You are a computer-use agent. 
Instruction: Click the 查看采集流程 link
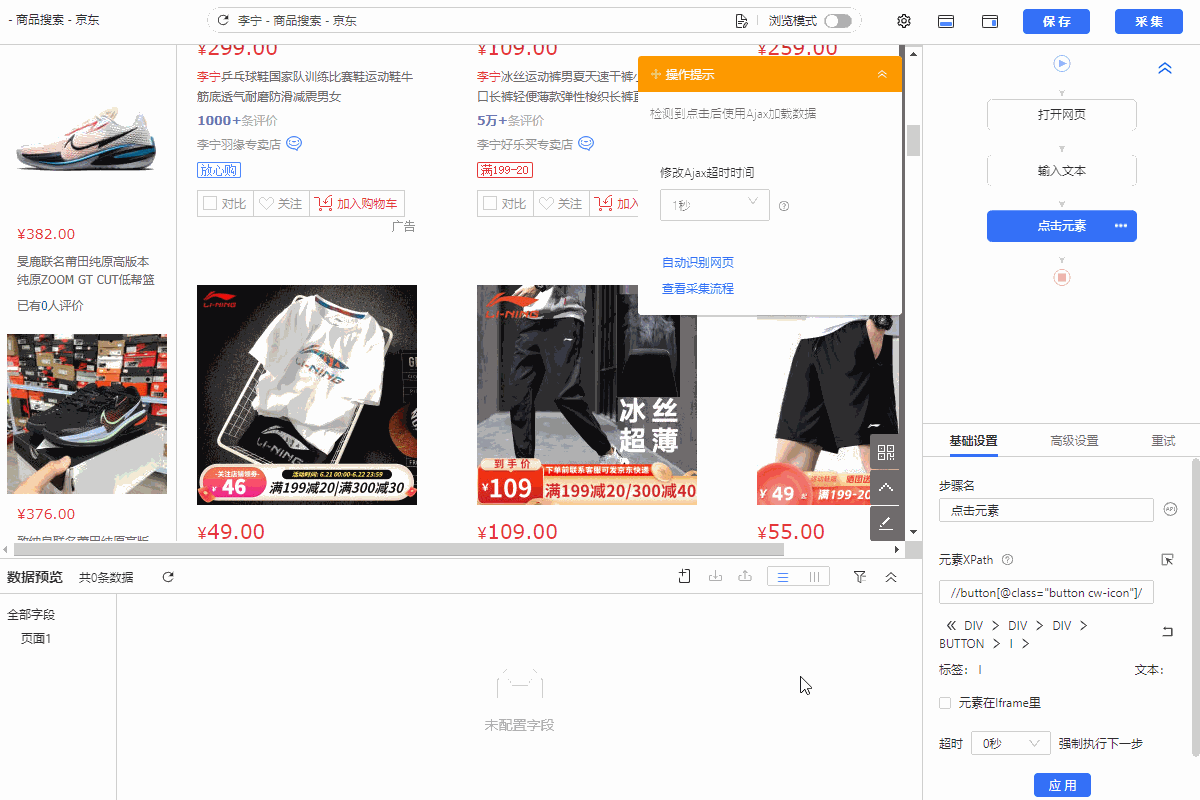click(698, 289)
